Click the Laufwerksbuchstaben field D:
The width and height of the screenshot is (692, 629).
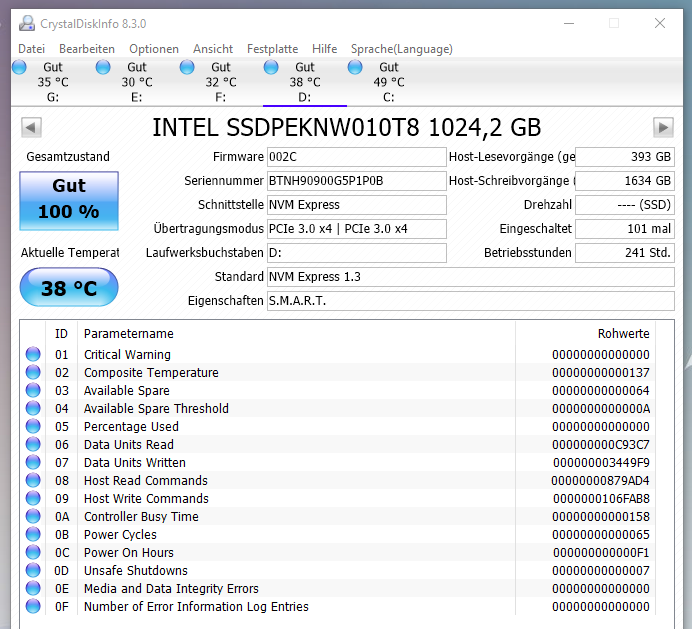tap(357, 253)
